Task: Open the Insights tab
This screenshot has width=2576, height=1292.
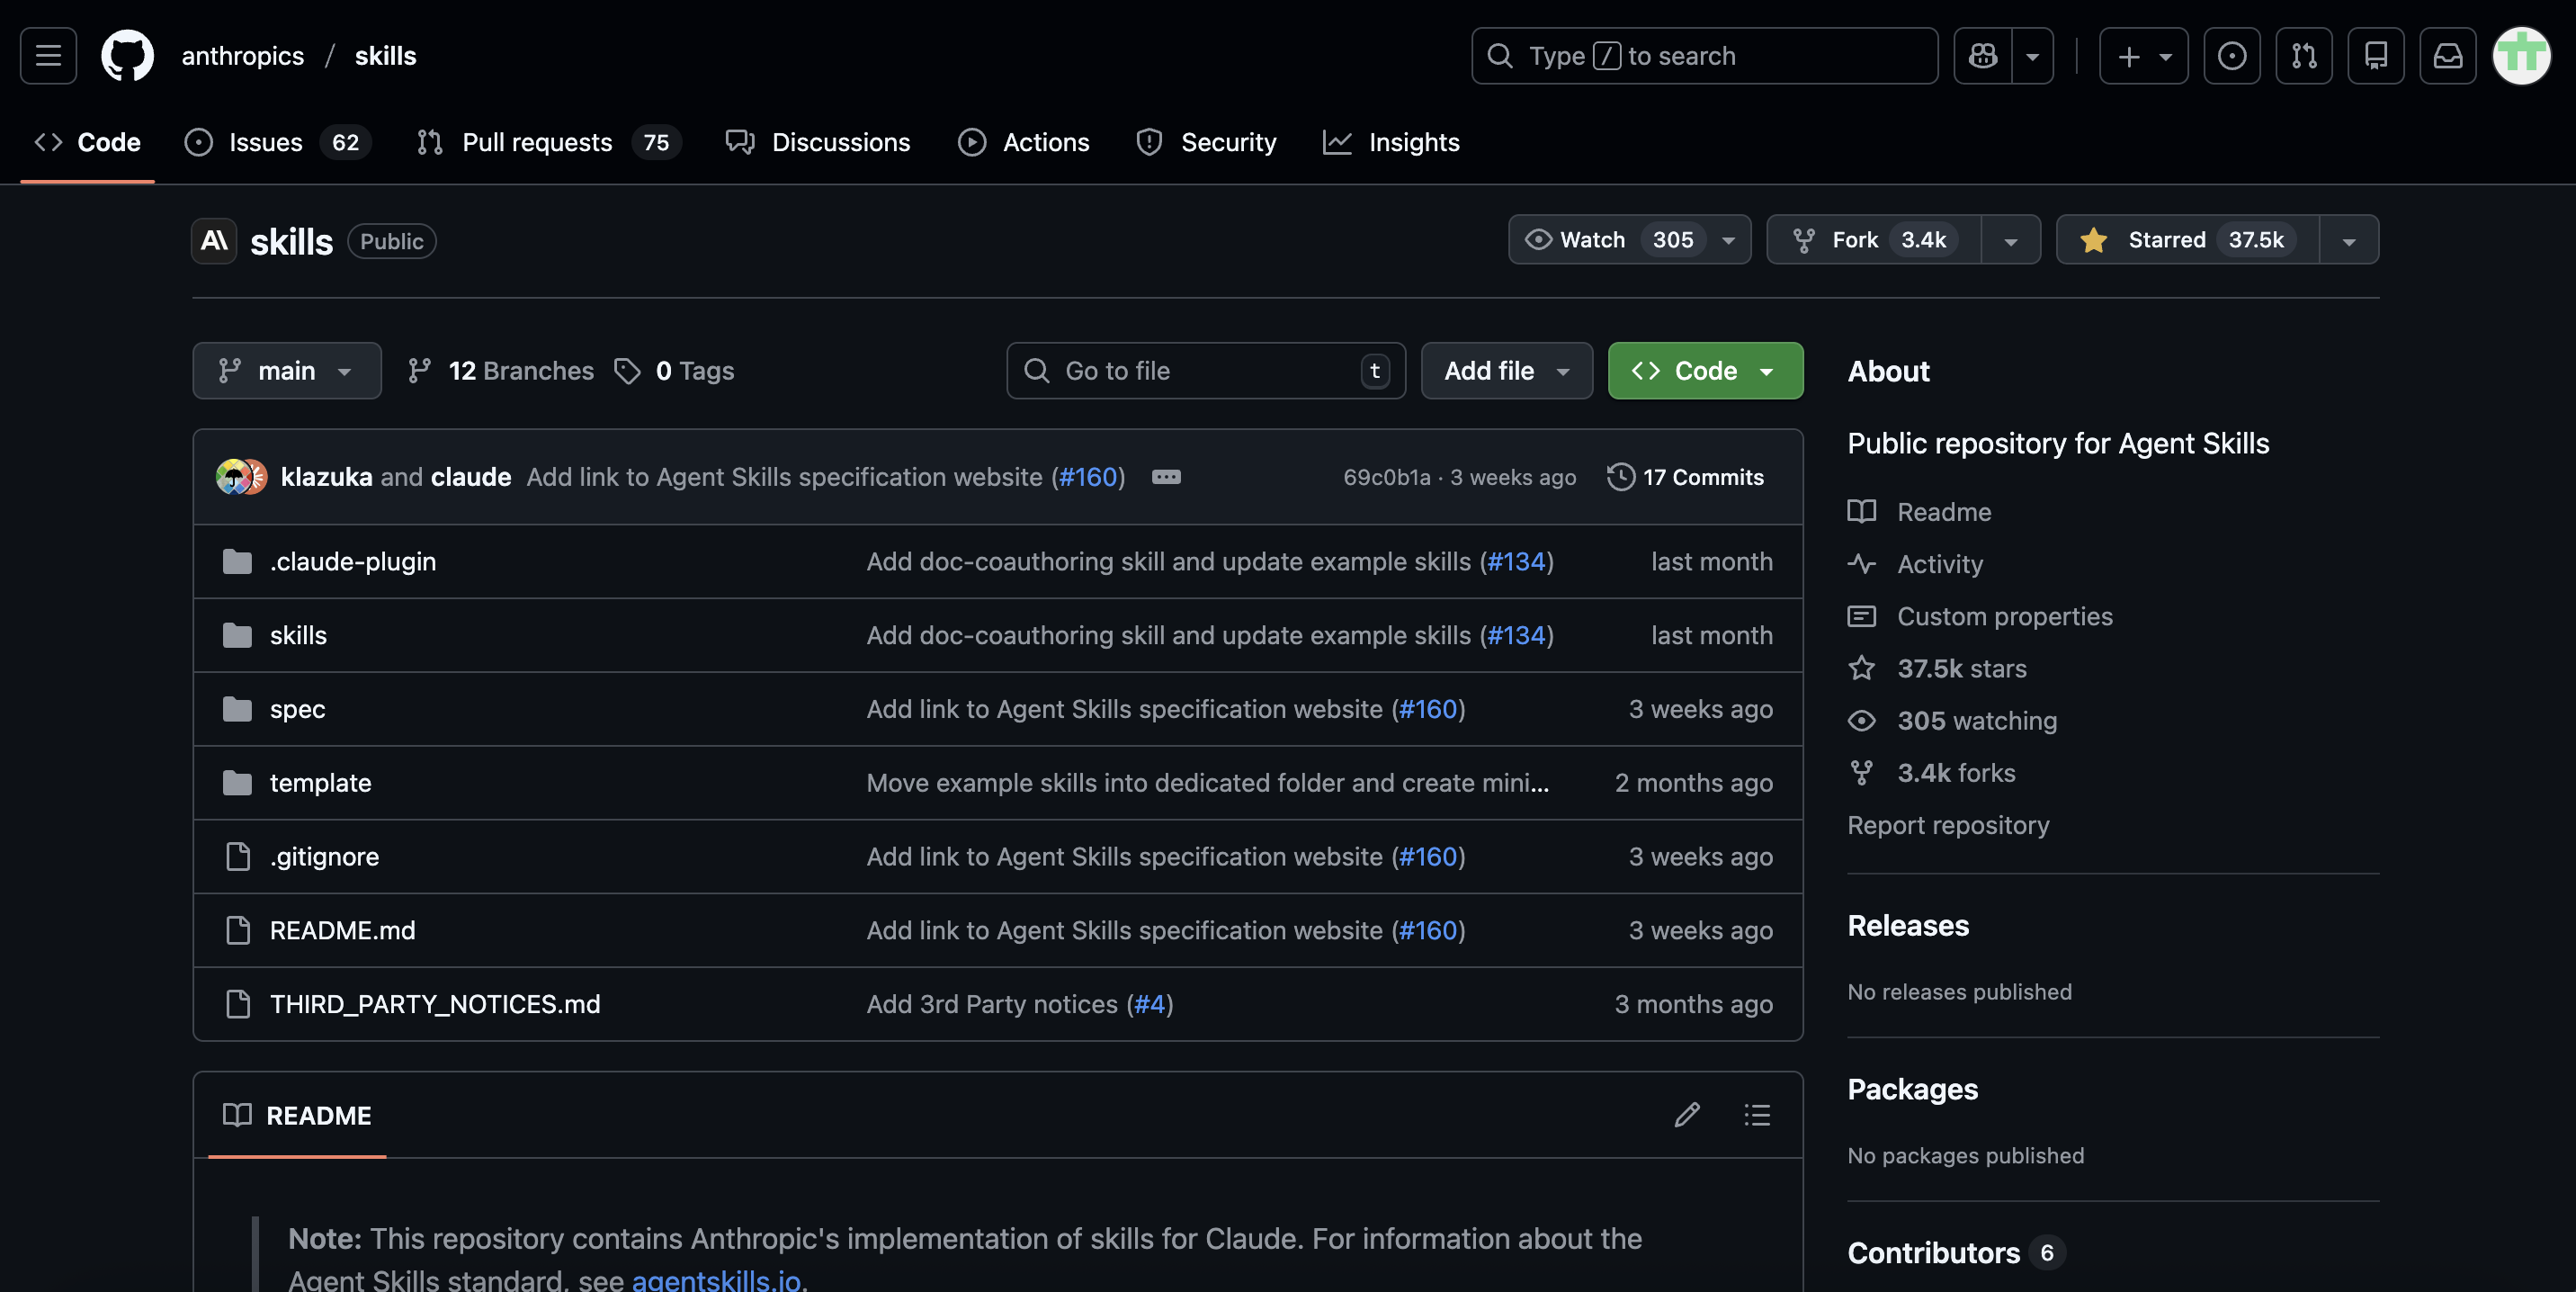Action: click(x=1391, y=142)
